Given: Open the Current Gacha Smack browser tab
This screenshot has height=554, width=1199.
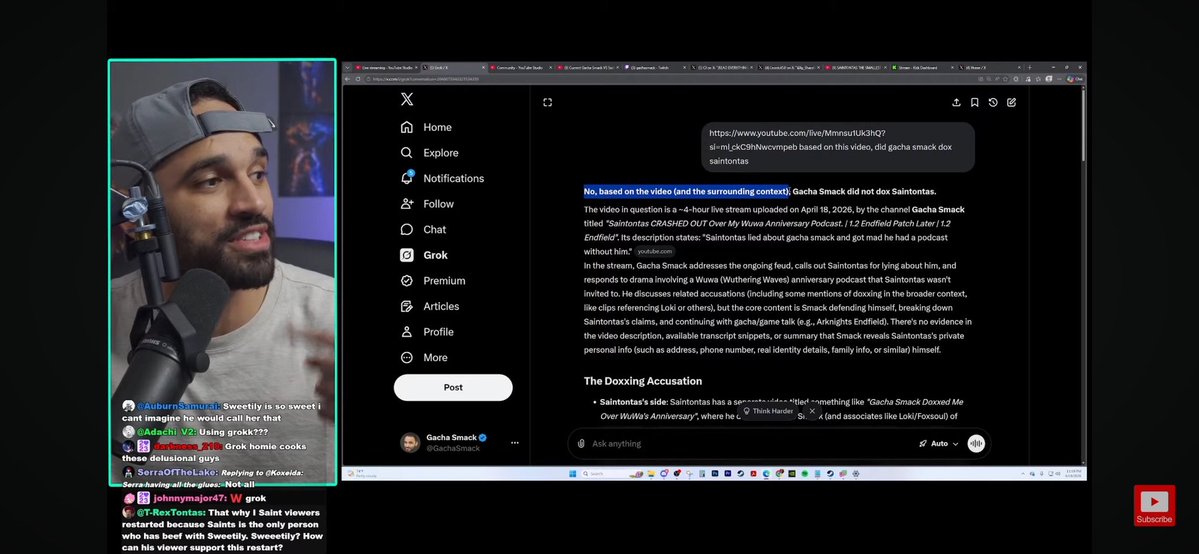Looking at the screenshot, I should click(588, 67).
